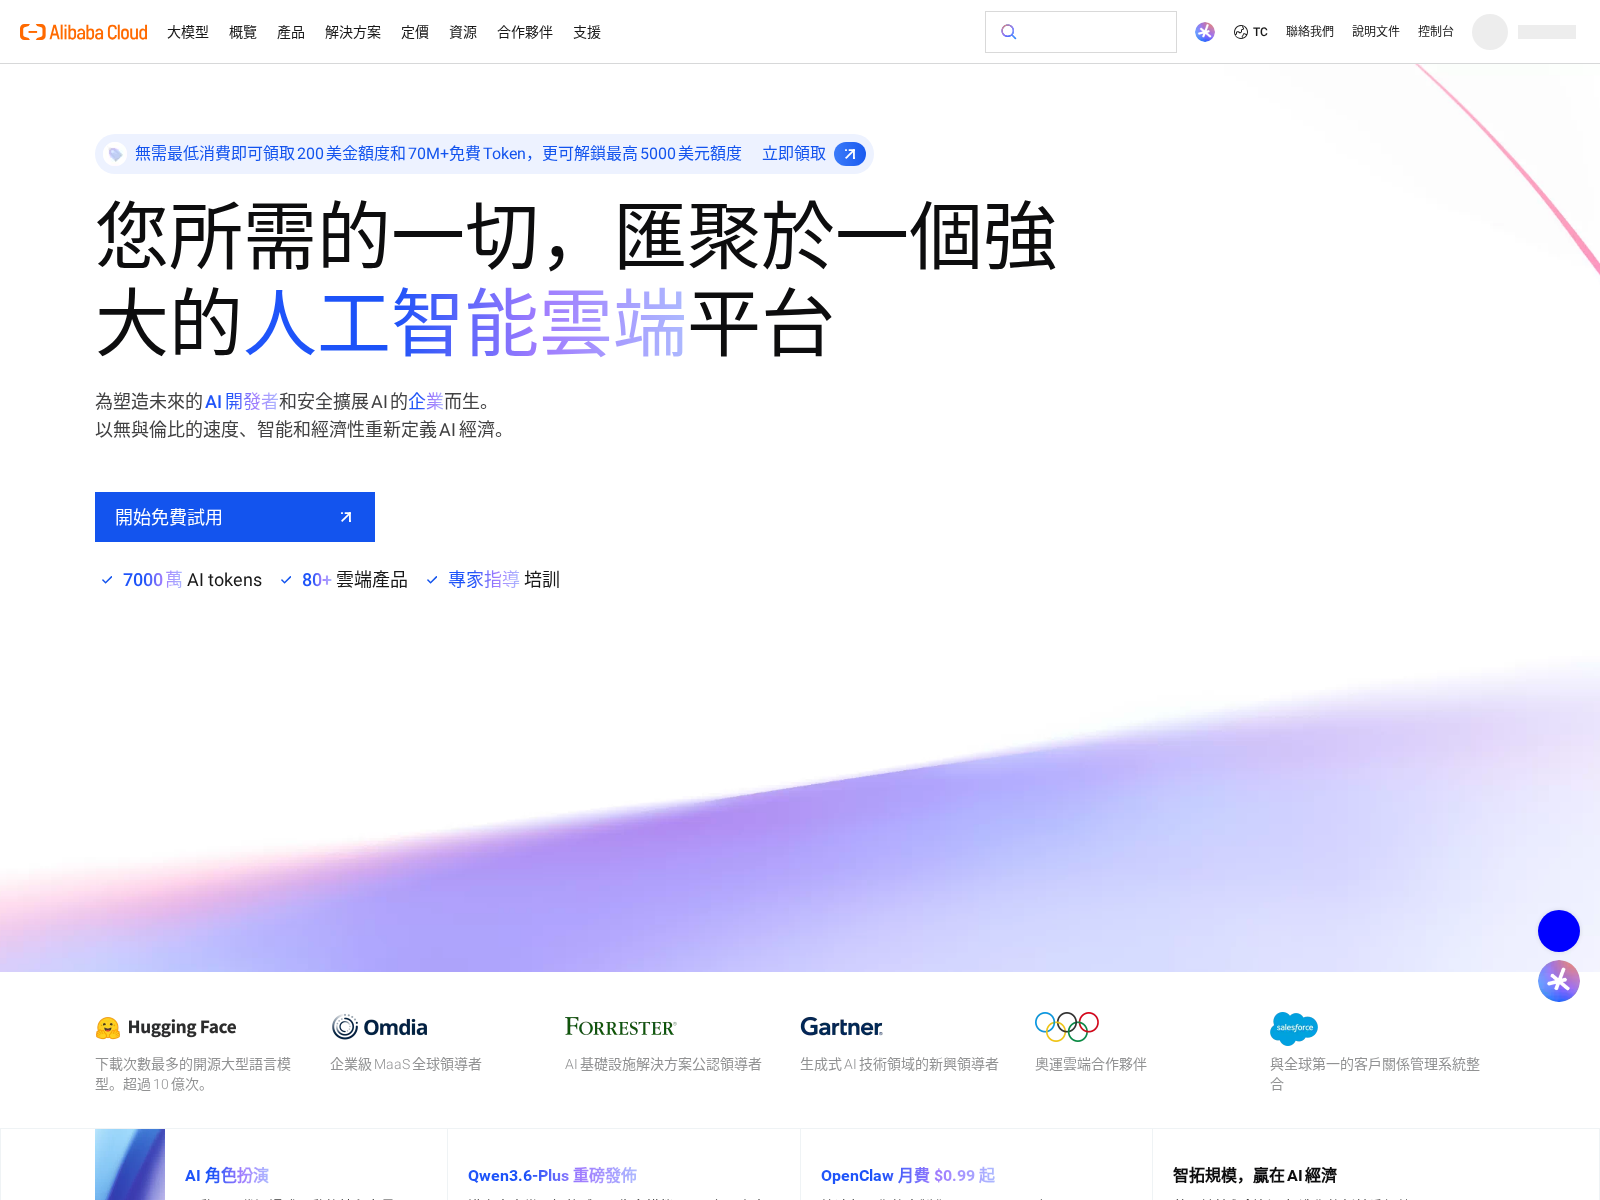Image resolution: width=1600 pixels, height=1200 pixels.
Task: Select the 大模型 menu item
Action: click(x=188, y=32)
